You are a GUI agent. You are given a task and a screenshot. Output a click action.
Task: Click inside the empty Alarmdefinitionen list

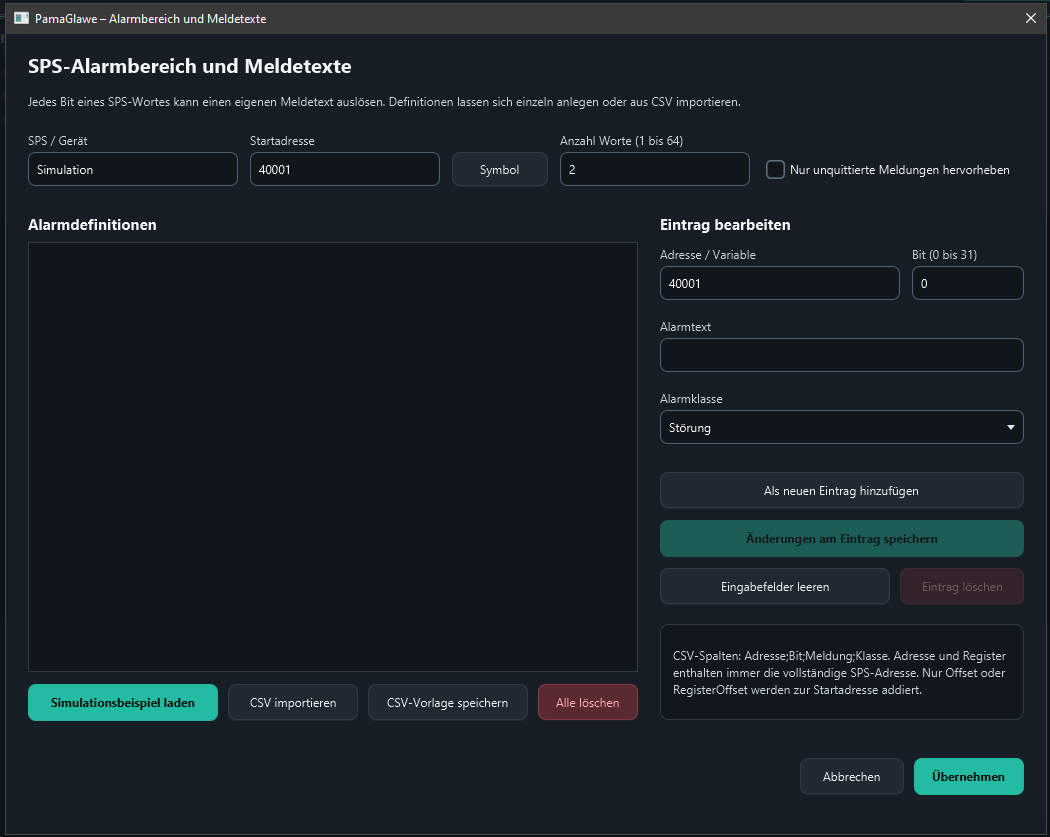(333, 457)
